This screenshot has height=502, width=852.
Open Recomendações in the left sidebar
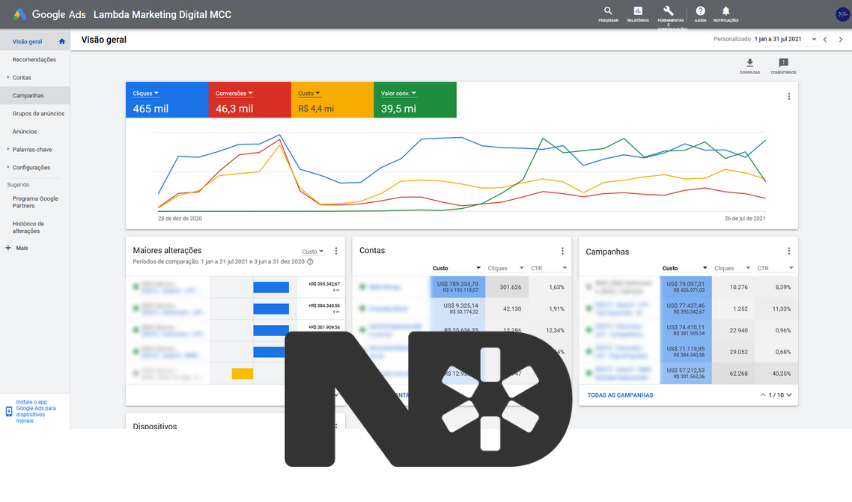34,59
